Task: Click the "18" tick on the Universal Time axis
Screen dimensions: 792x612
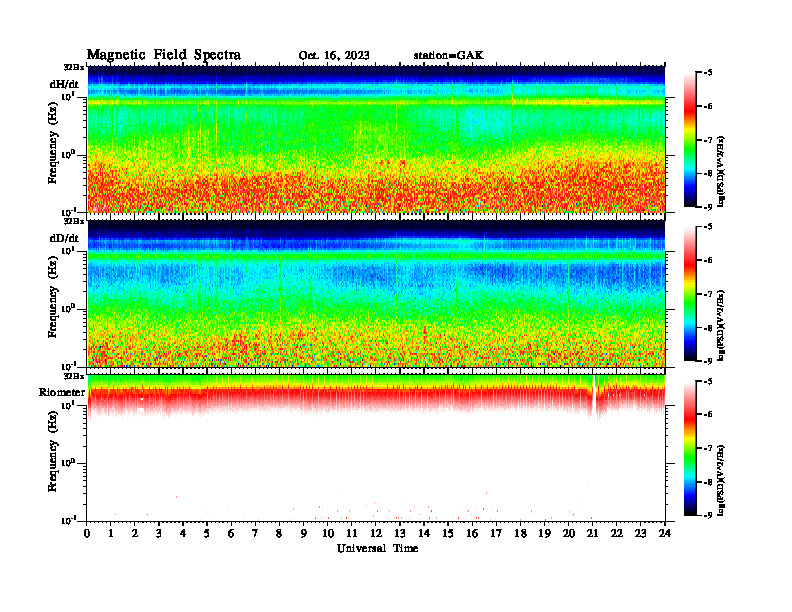Action: point(520,534)
